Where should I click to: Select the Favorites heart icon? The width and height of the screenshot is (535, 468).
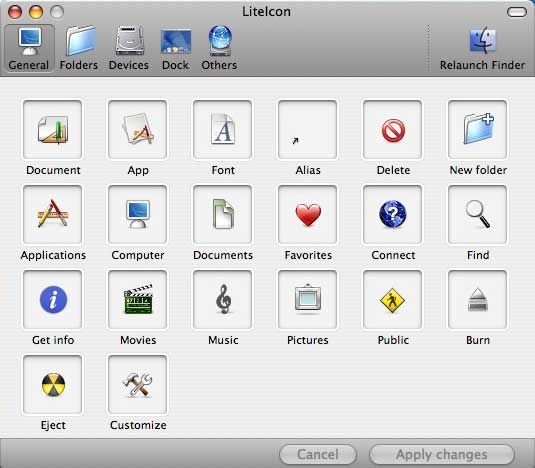pos(308,215)
